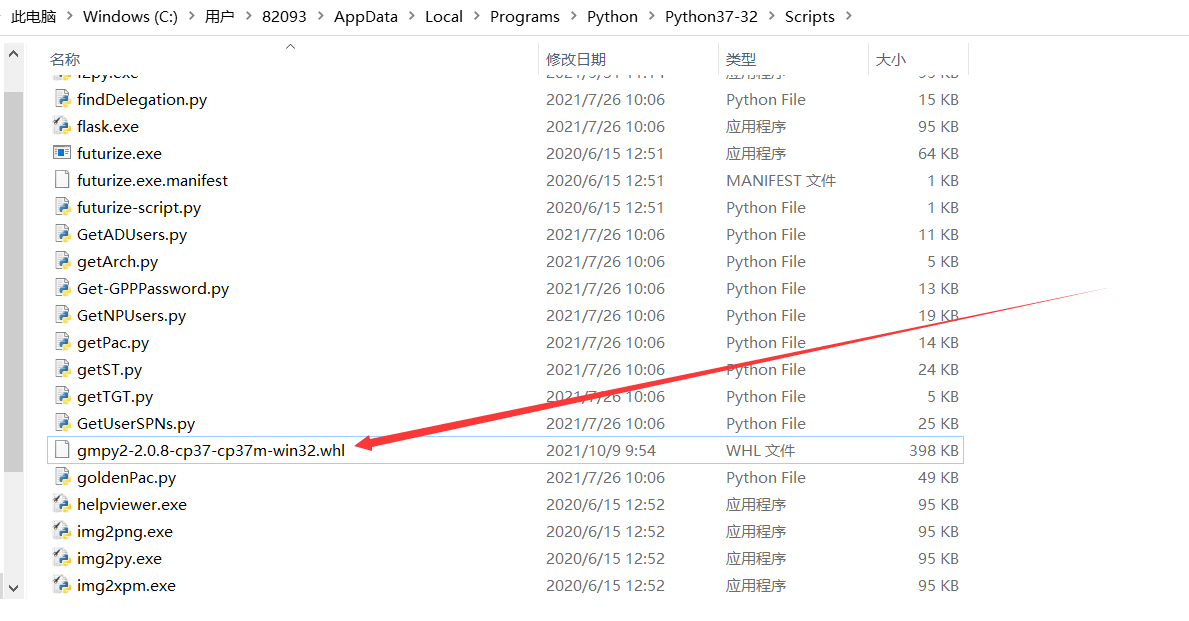Click the img2xpm.exe application icon
Screen dimensions: 1189x621
click(x=60, y=585)
